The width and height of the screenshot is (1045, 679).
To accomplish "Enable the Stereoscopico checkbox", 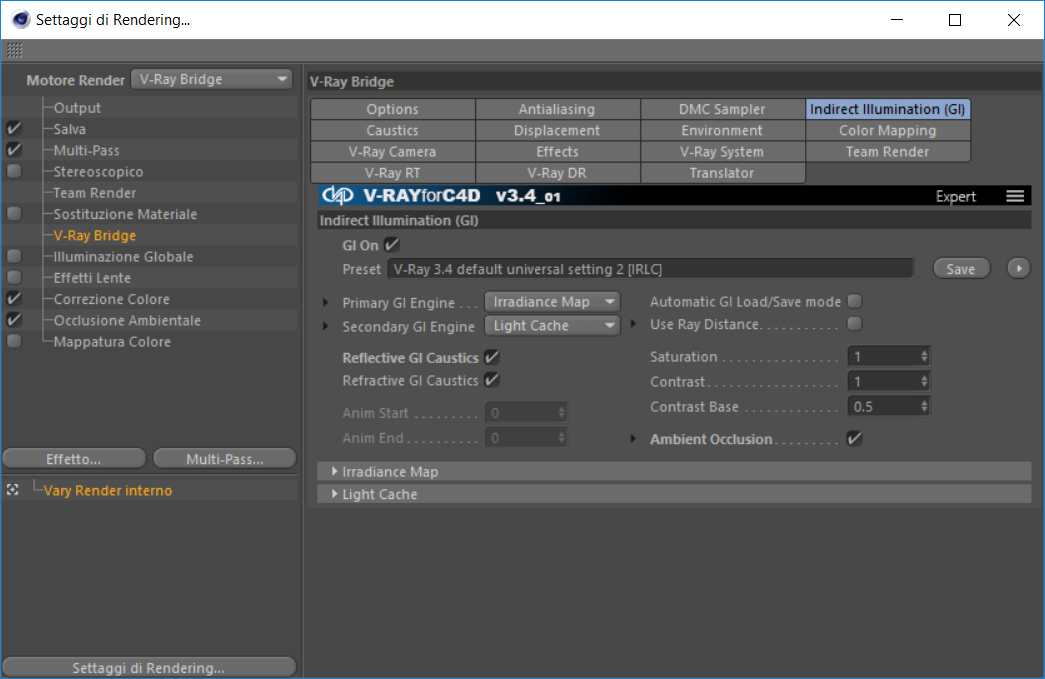I will (14, 171).
